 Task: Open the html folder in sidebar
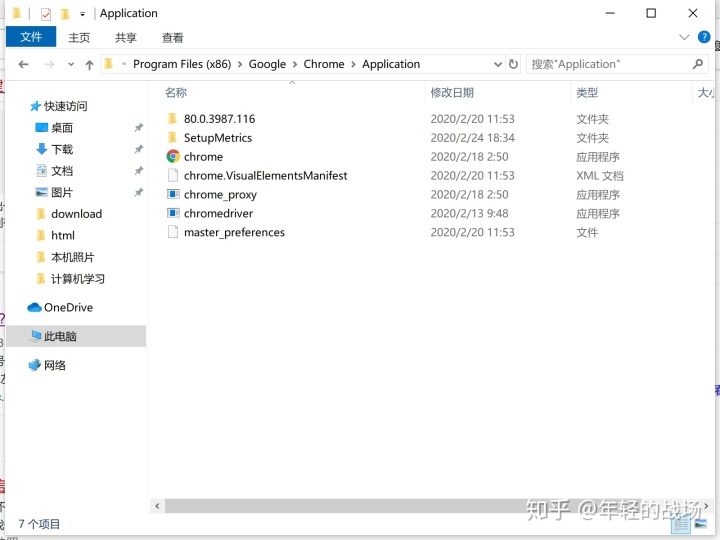(62, 236)
